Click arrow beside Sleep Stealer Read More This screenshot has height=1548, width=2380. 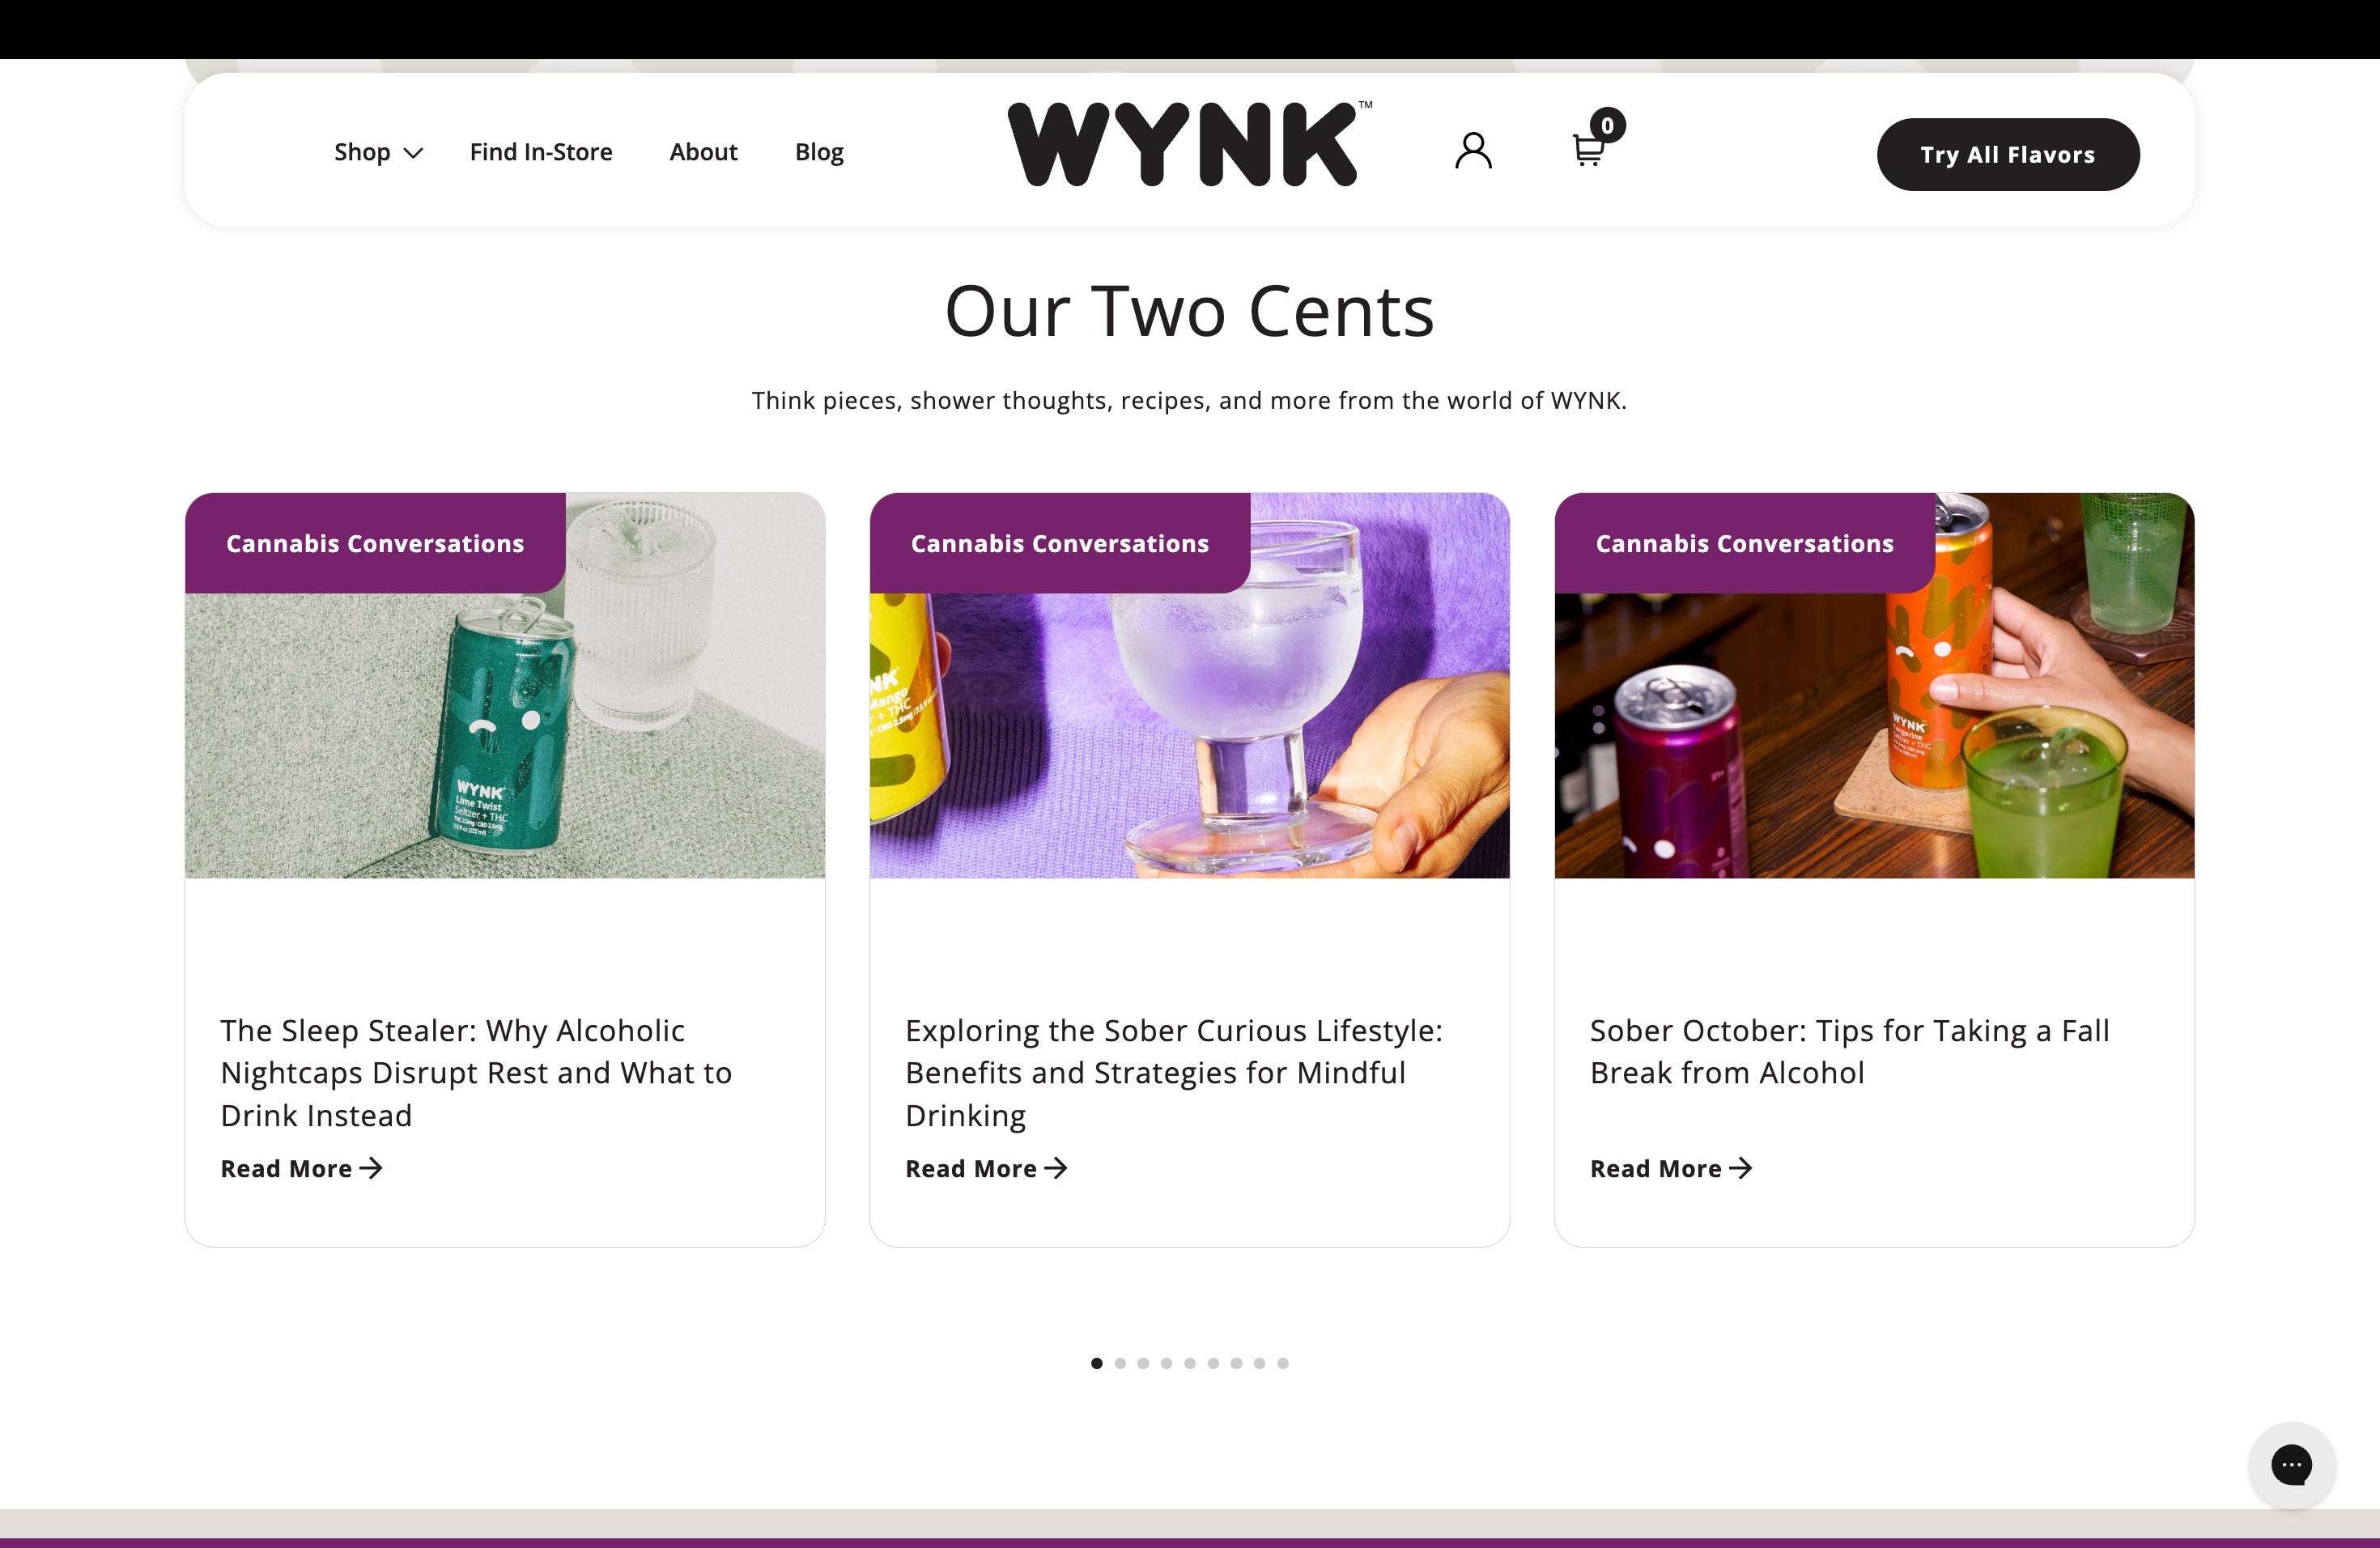pyautogui.click(x=371, y=1168)
